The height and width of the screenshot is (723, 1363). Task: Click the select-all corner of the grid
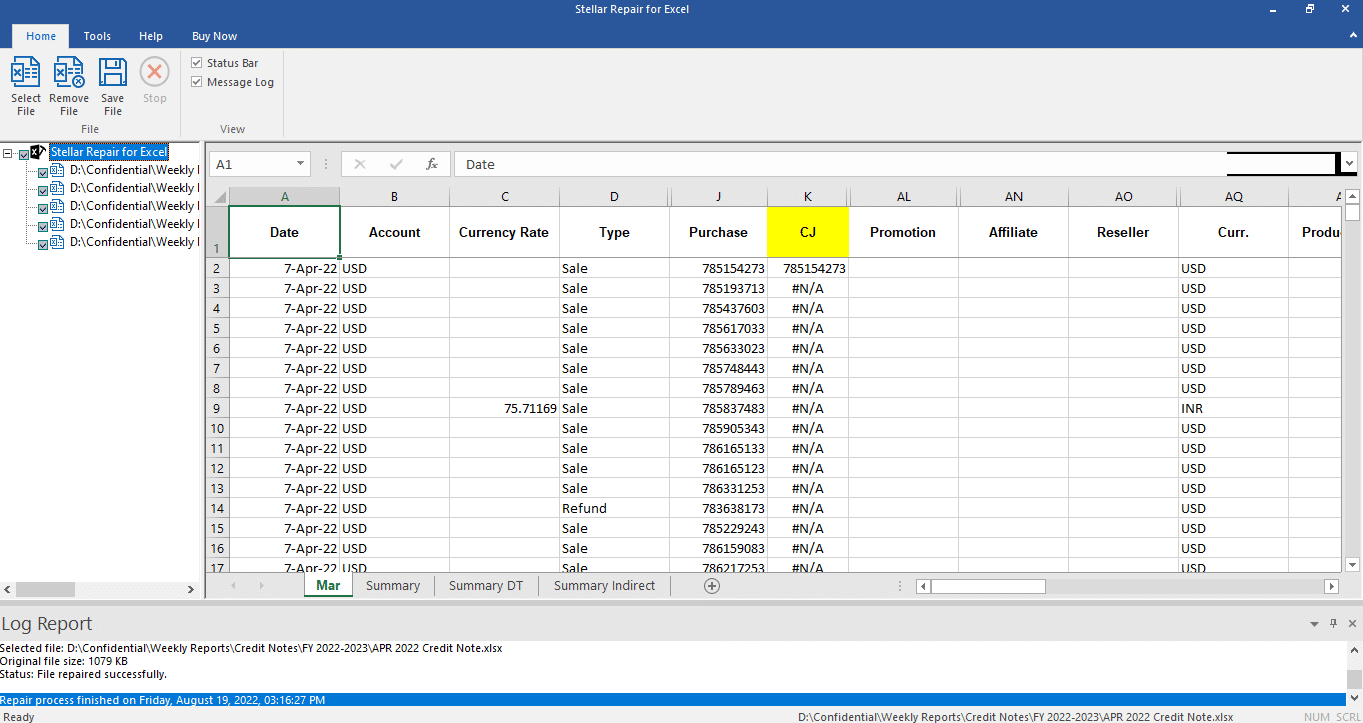tap(217, 196)
